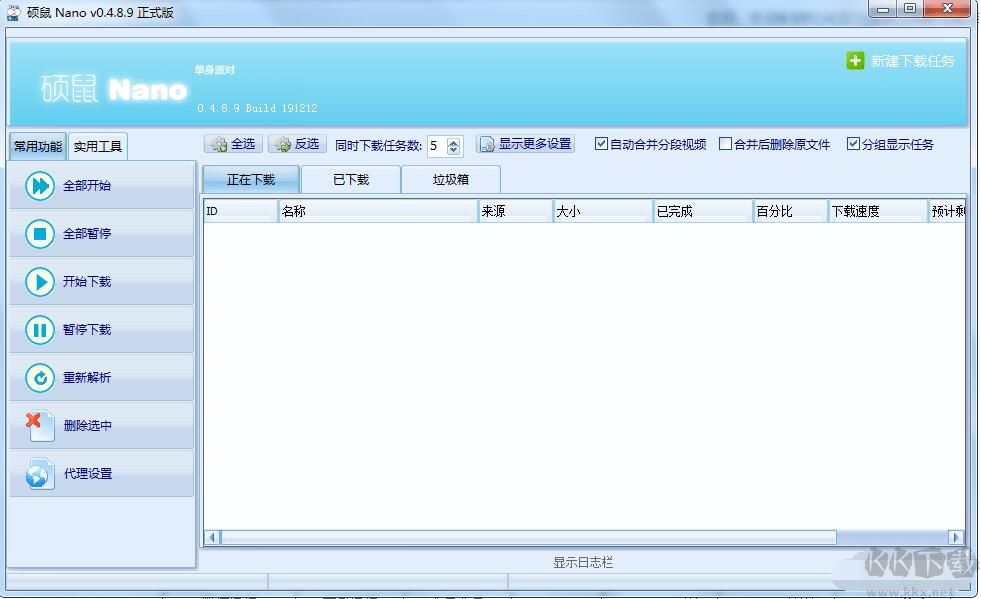Image resolution: width=981 pixels, height=599 pixels.
Task: Minimize the 硕鼠 Nano window
Action: (x=883, y=9)
